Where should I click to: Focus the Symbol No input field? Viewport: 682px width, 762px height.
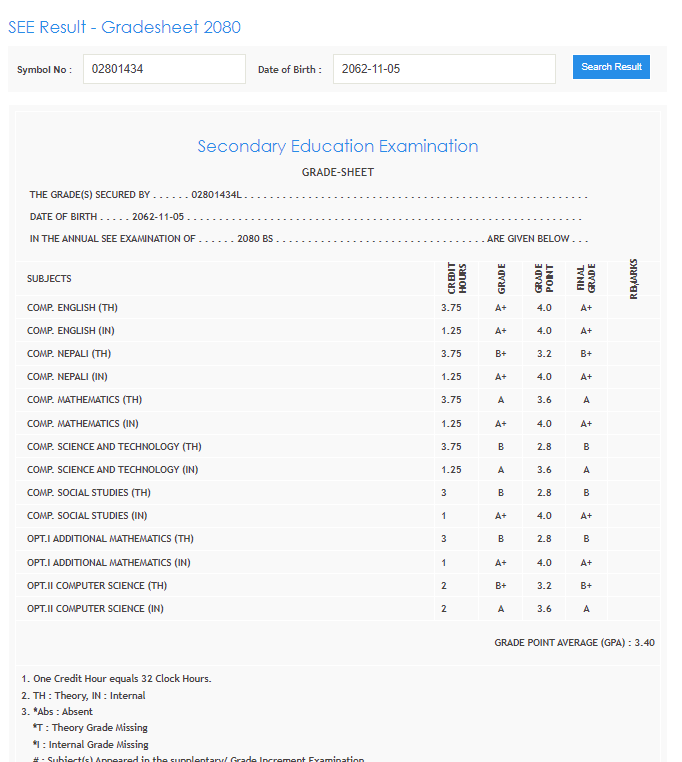coord(164,69)
